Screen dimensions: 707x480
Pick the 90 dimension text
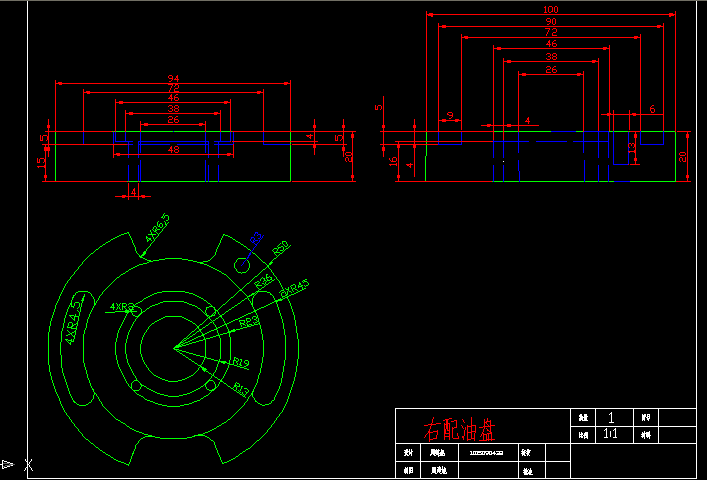550,21
